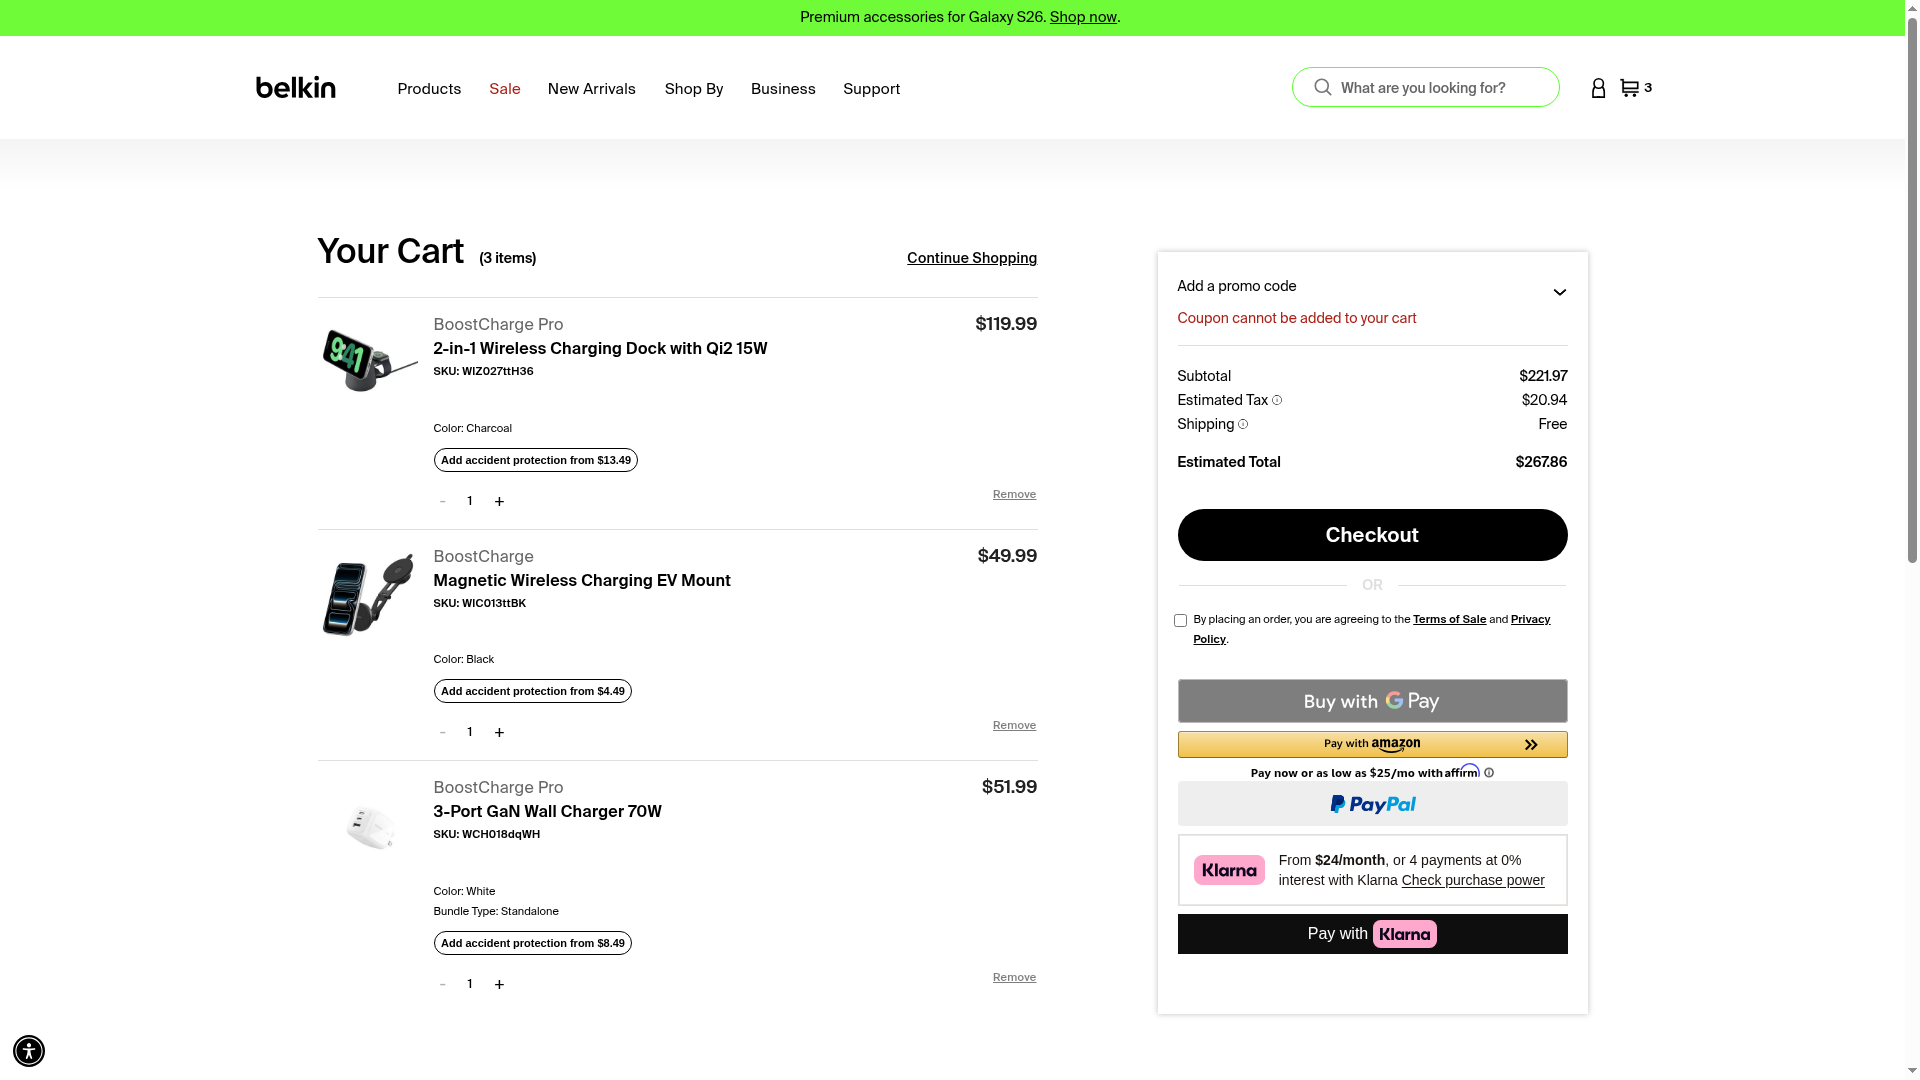
Task: Click the Bundle Type: Standalone text
Action: pyautogui.click(x=496, y=911)
